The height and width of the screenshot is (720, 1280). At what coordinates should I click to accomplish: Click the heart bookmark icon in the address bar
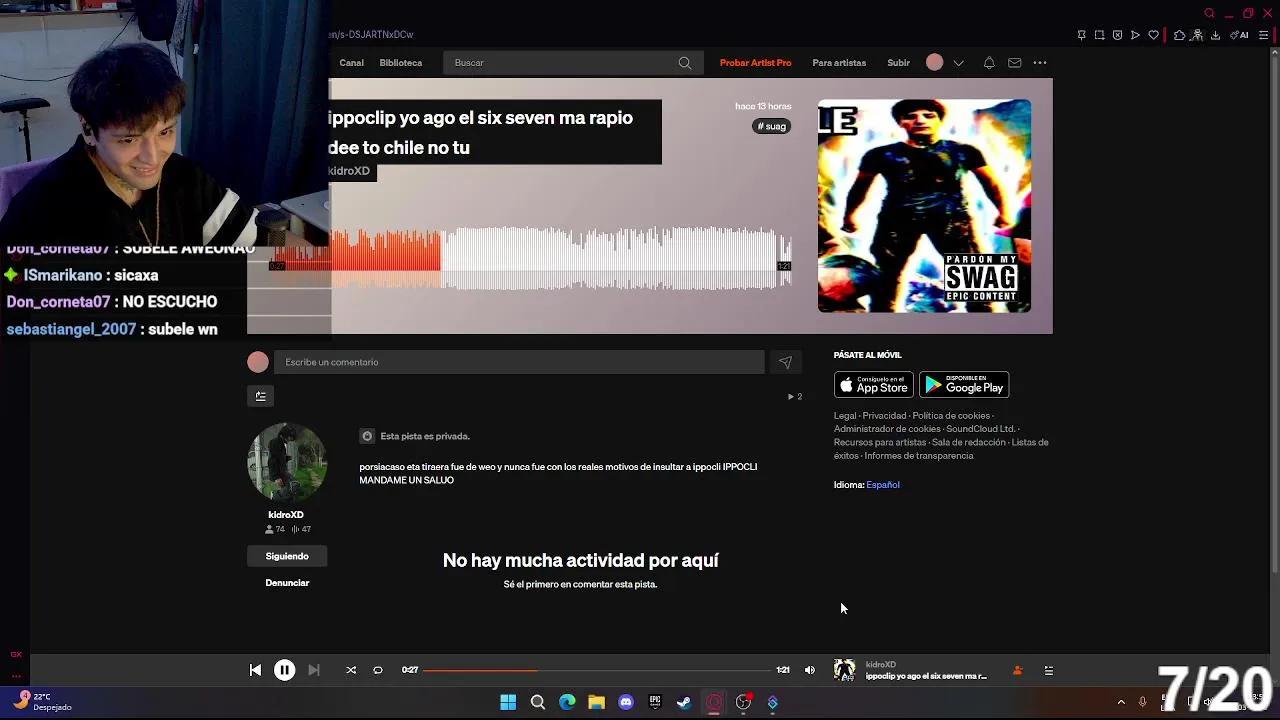1153,35
